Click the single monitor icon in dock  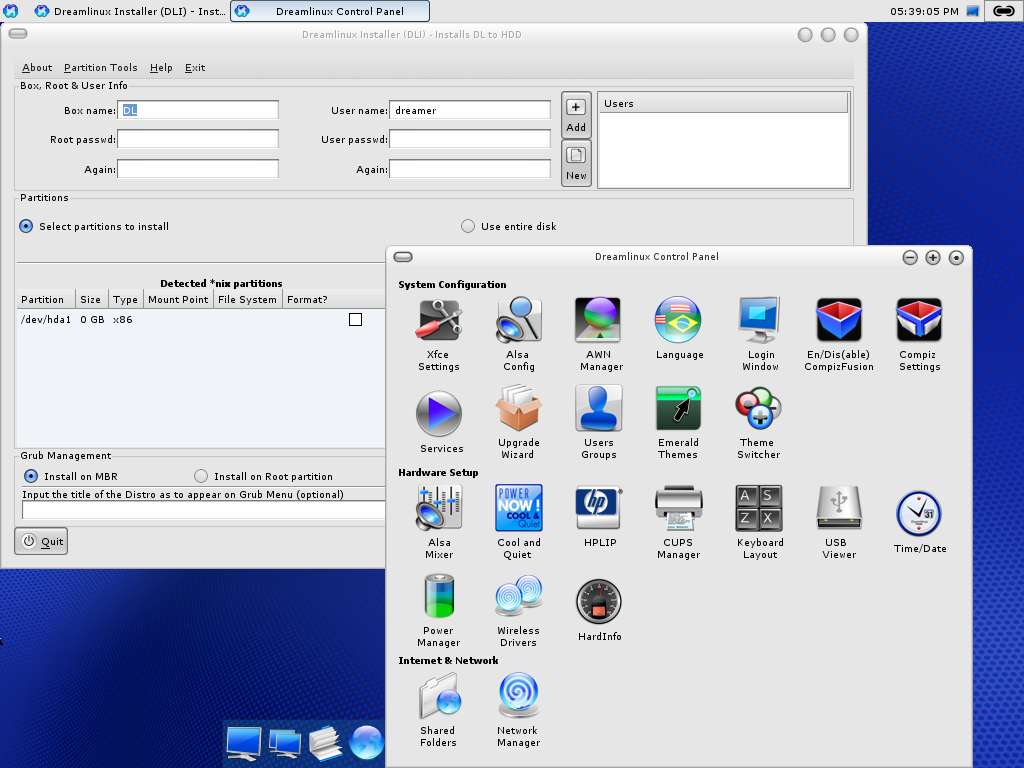(244, 743)
